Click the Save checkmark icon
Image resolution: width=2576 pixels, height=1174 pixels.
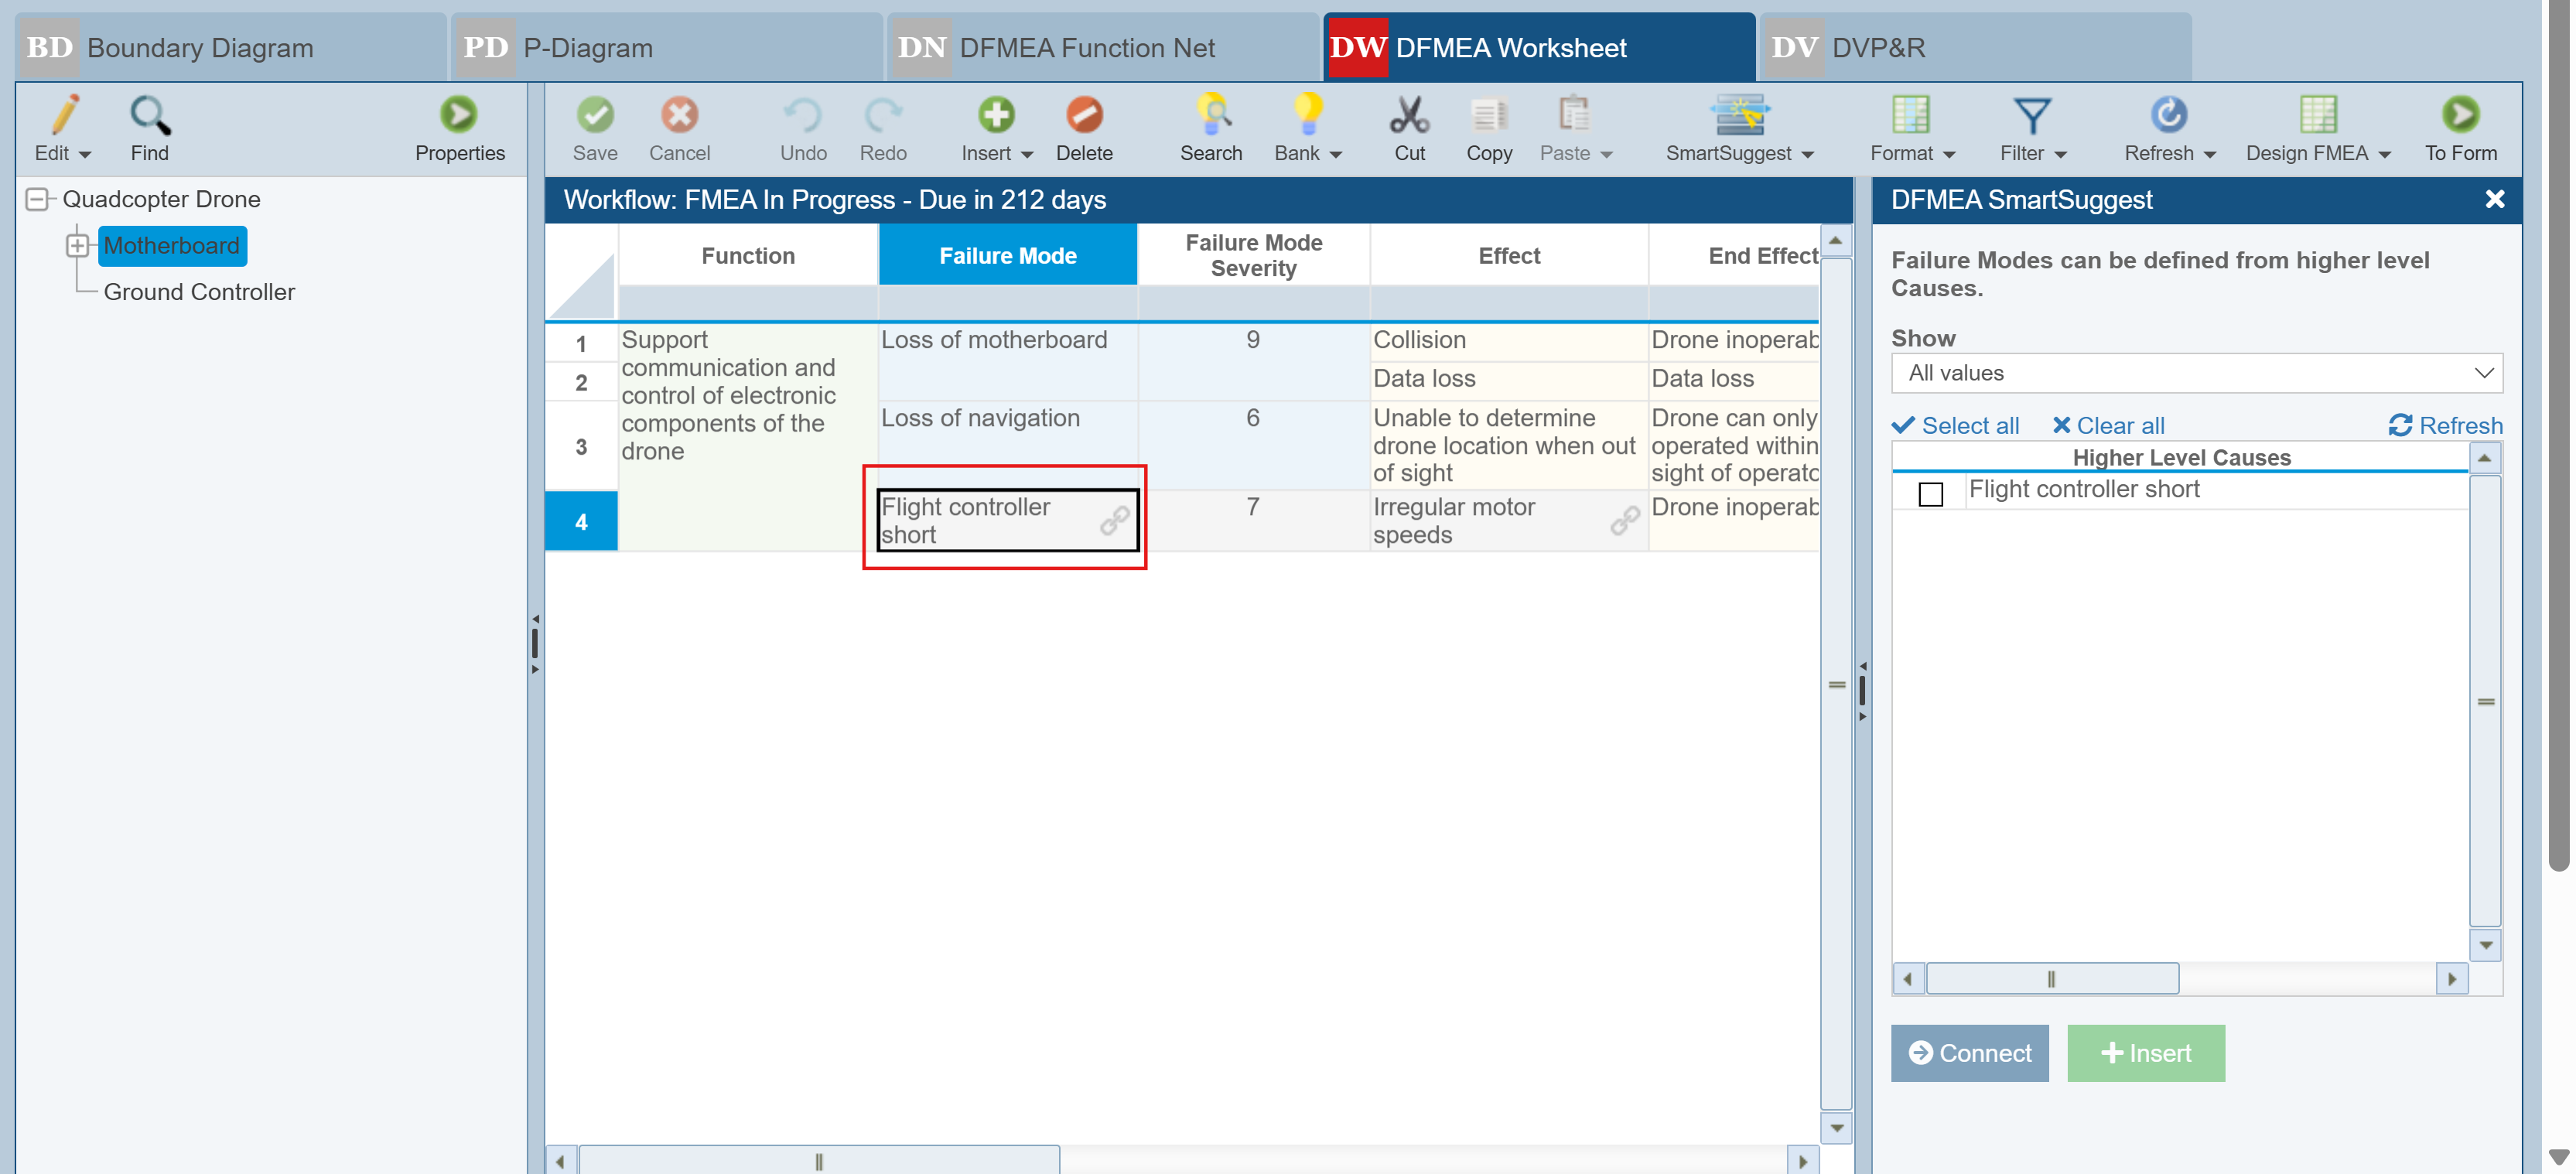point(595,115)
